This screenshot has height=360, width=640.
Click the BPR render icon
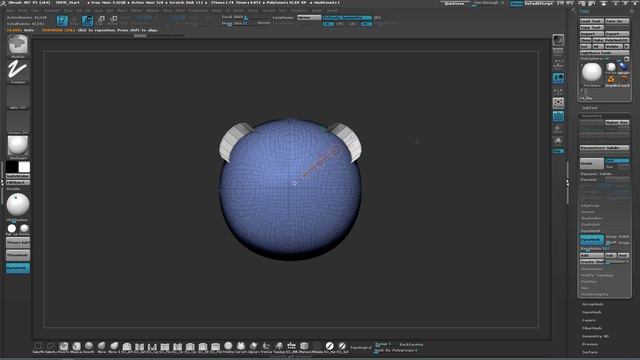[x=558, y=40]
